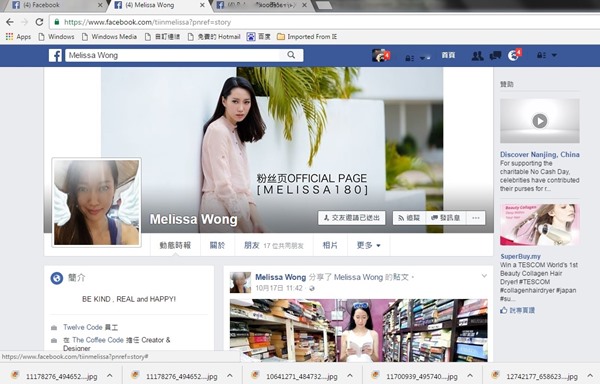
Task: Open the bookstore post photo
Action: pyautogui.click(x=359, y=330)
